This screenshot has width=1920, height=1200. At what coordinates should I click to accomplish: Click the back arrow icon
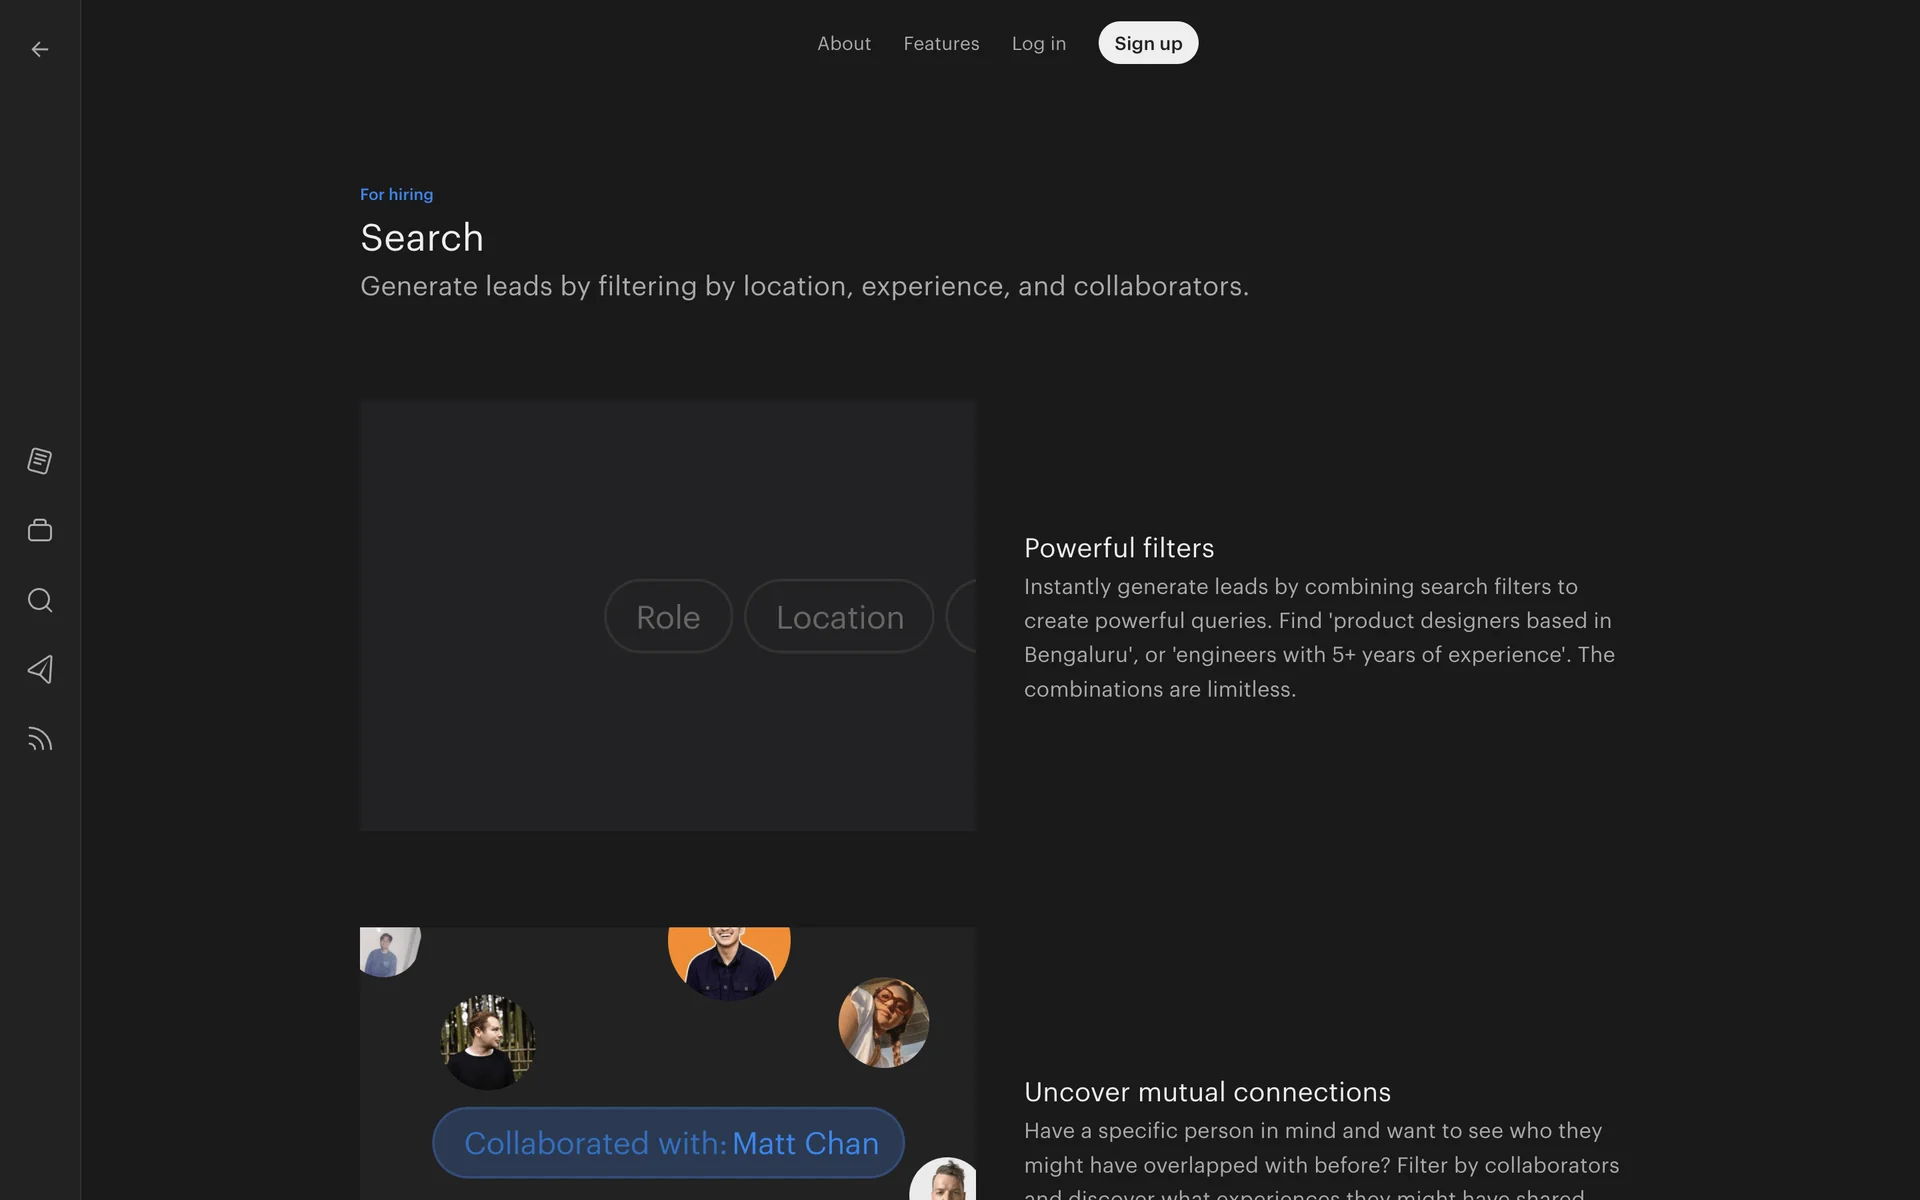[x=40, y=49]
